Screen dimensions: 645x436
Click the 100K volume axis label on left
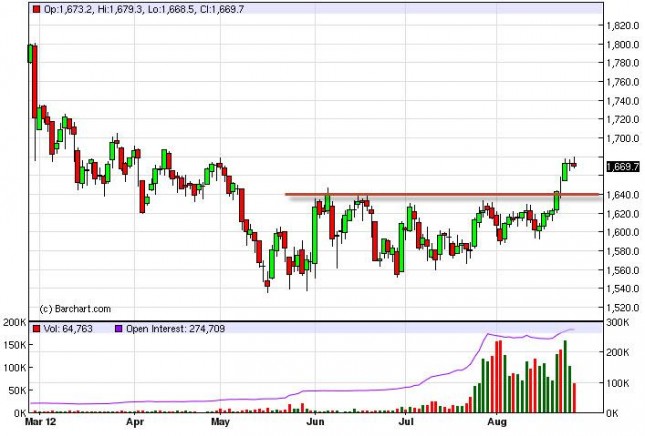click(14, 367)
